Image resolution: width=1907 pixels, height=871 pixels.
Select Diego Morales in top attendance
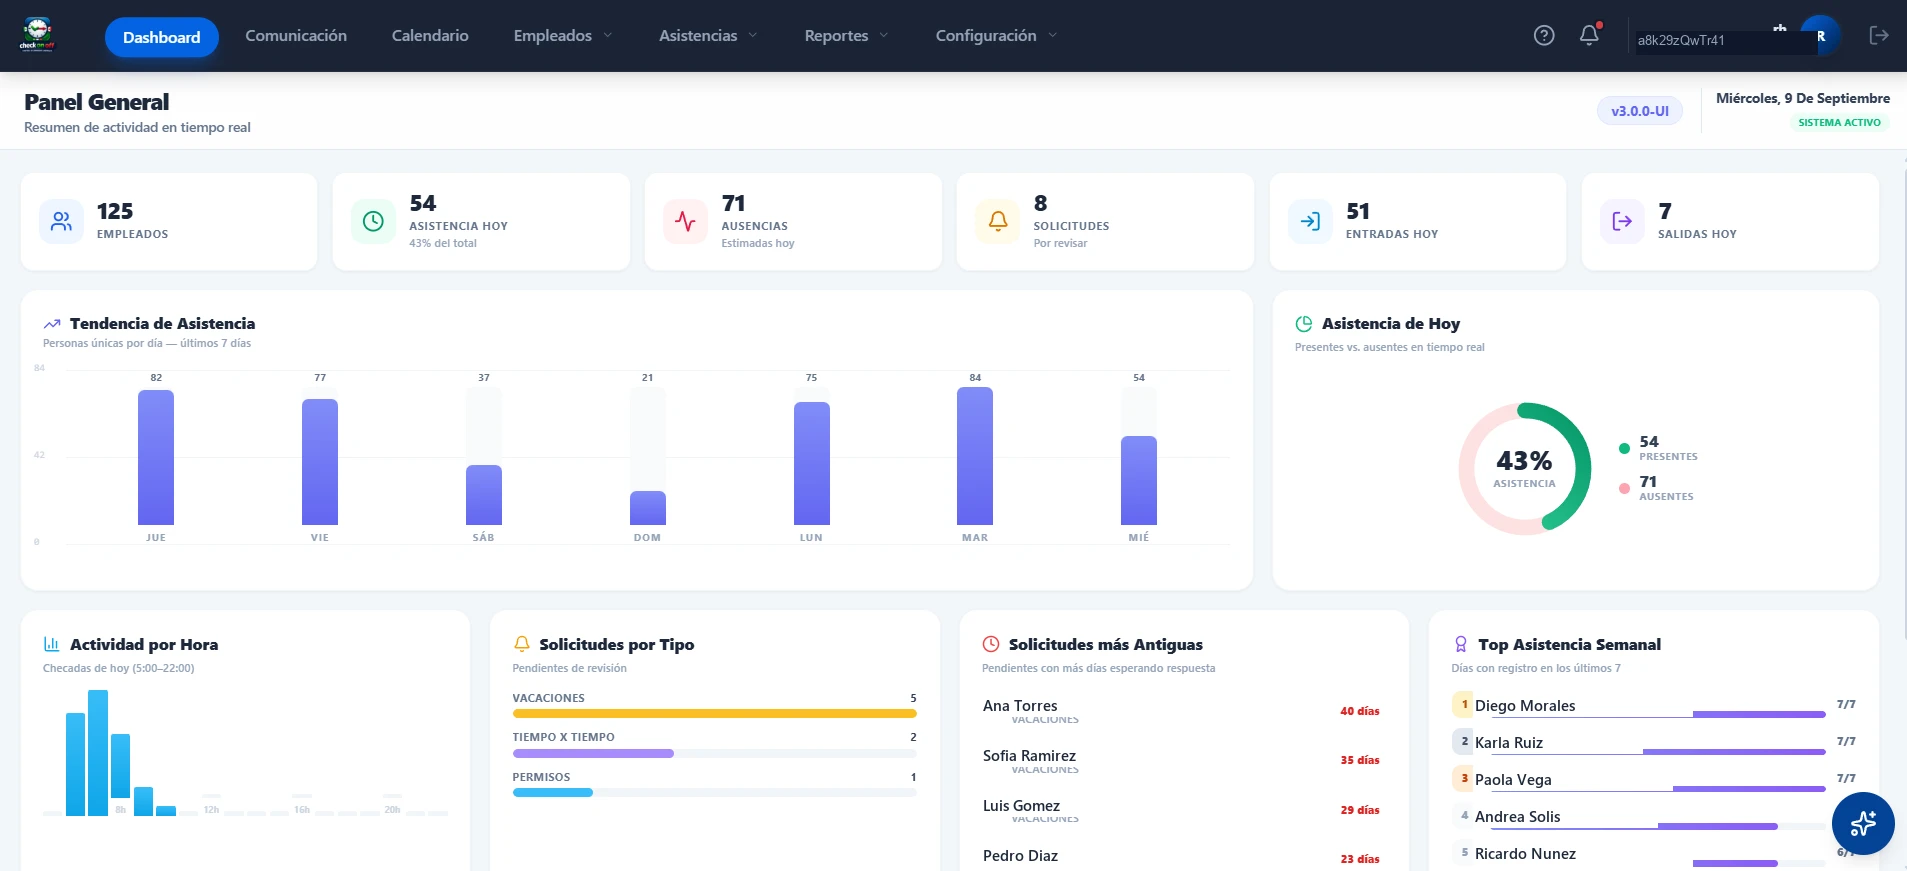(x=1654, y=706)
